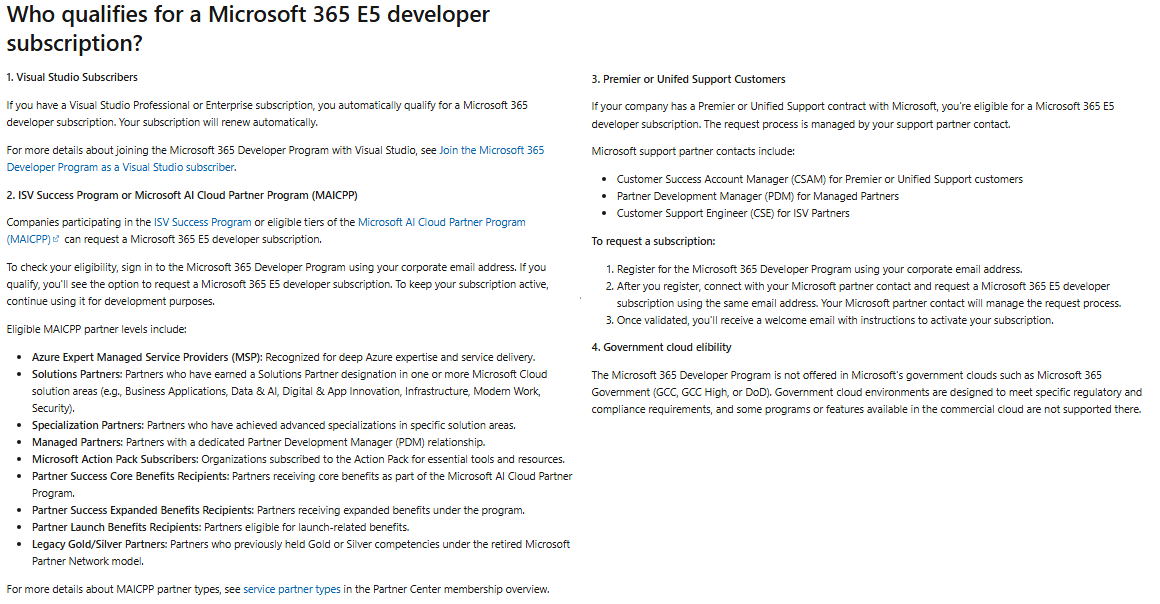Click the paragraph about Visual Studio Professional subscription
Screen dimensions: 1160x604
click(x=267, y=113)
